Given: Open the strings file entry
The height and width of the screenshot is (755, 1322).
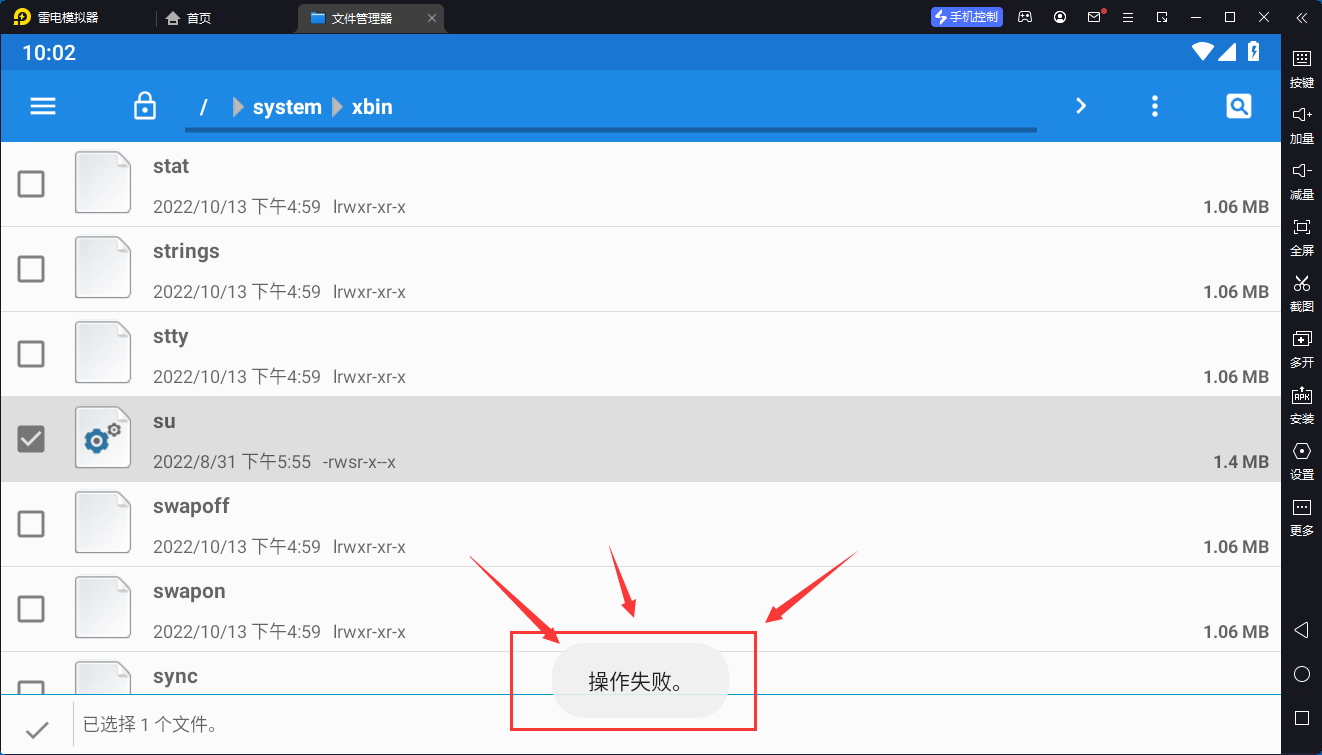Looking at the screenshot, I should (x=186, y=252).
